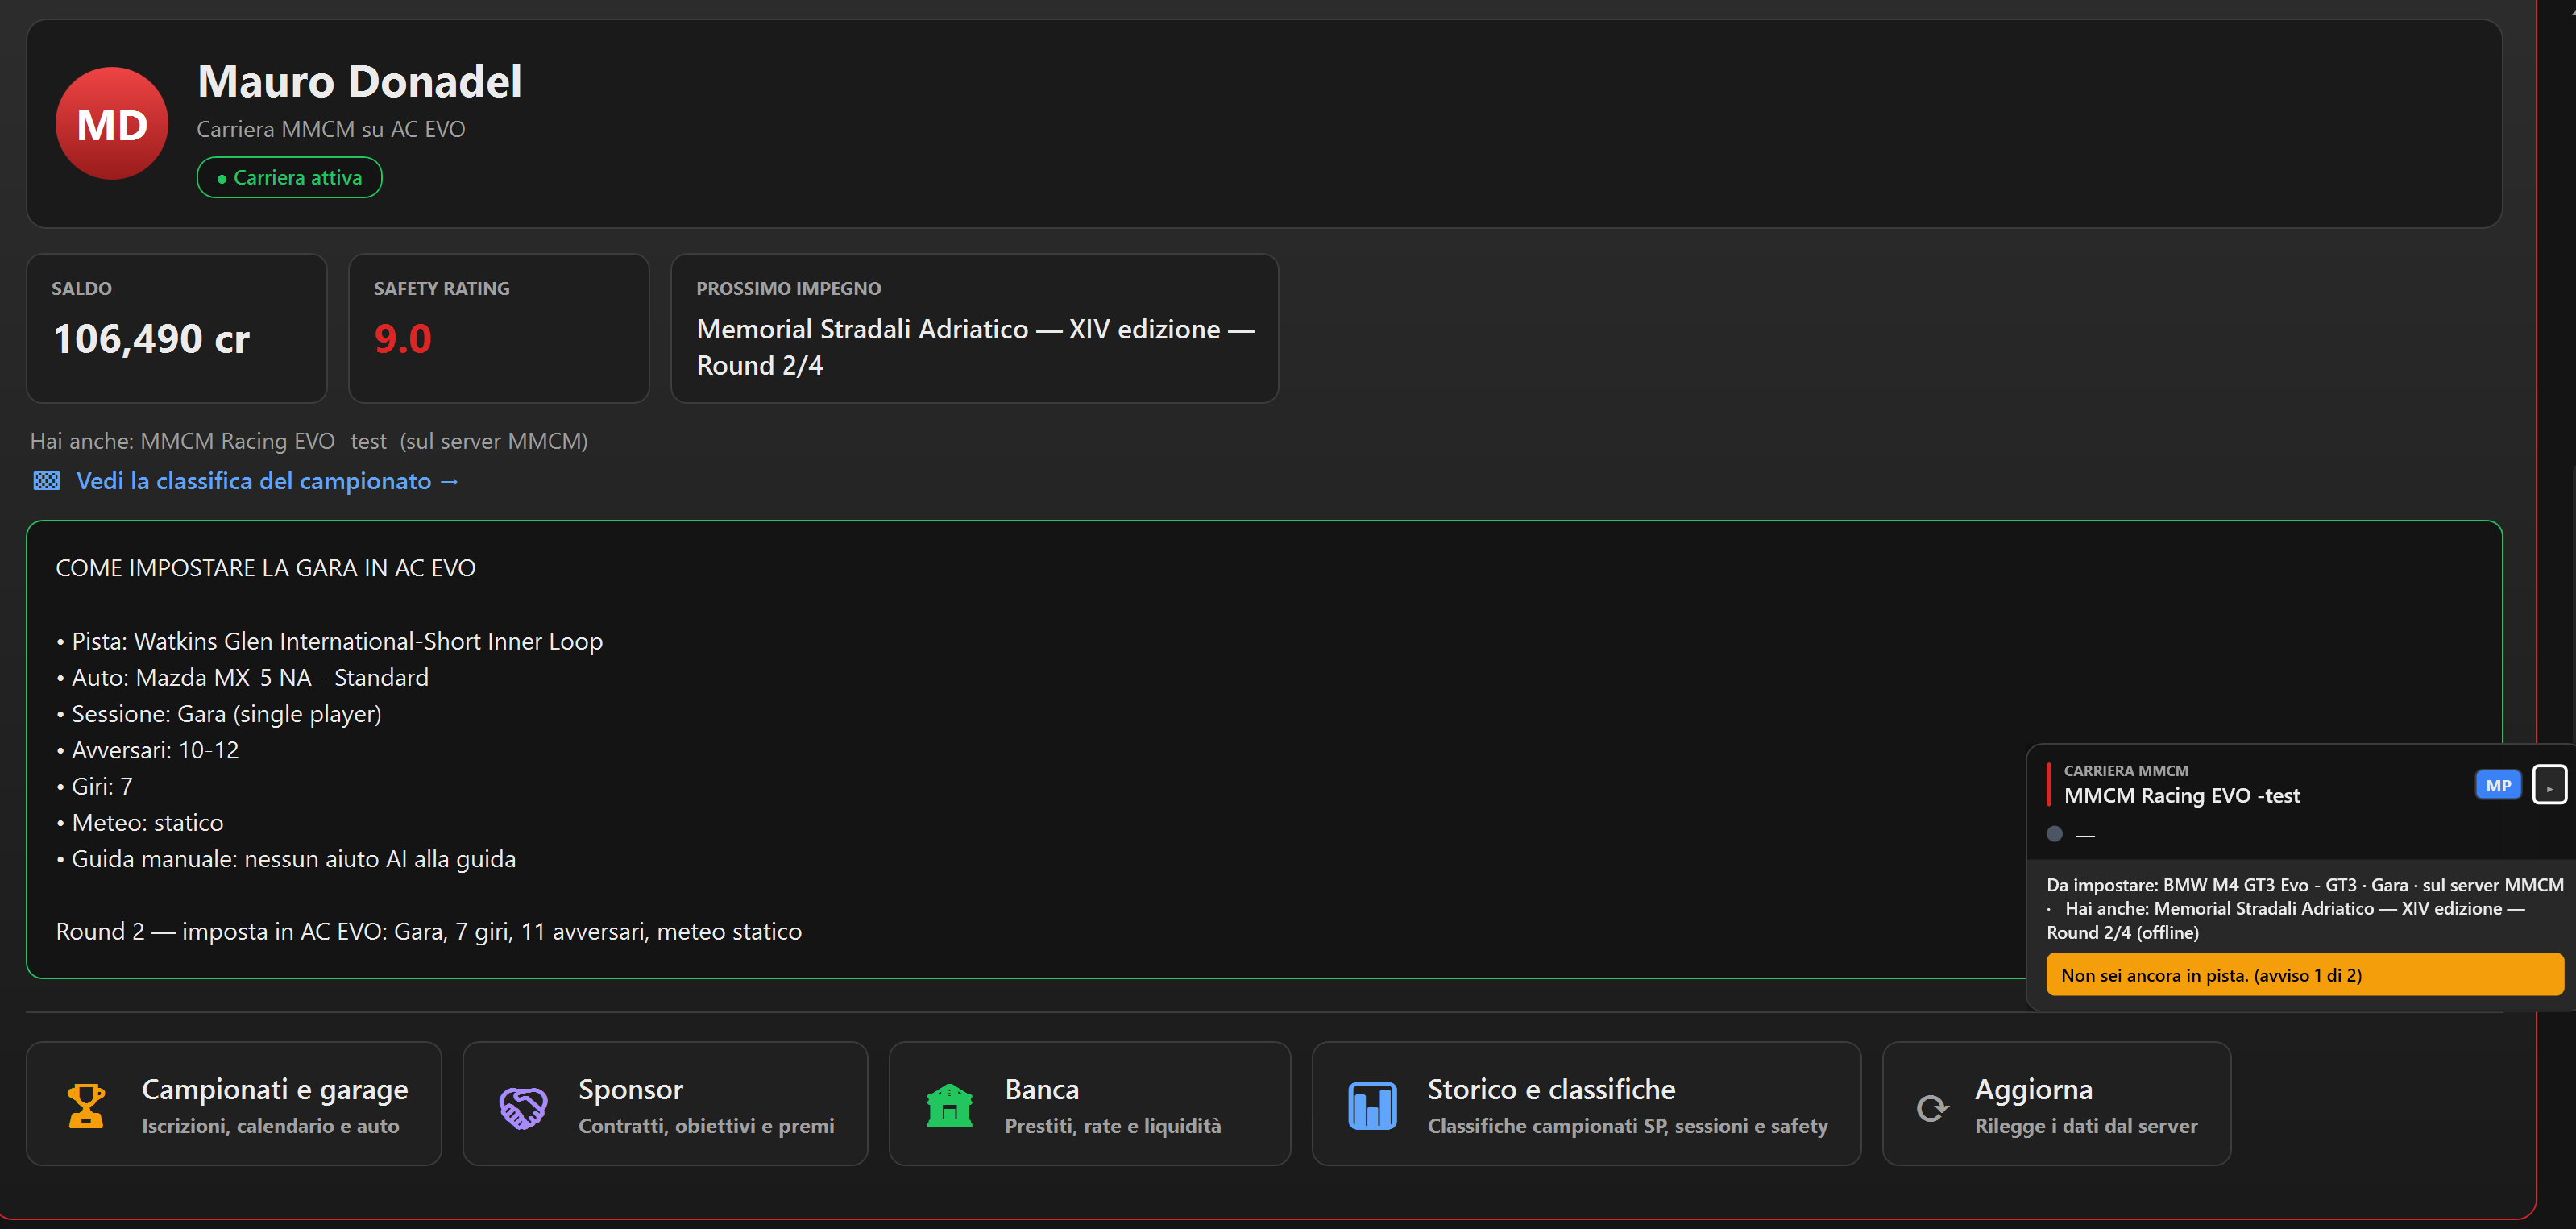Click the Sessione Gara single player line
Screen dimensions: 2576x1229
(219, 714)
